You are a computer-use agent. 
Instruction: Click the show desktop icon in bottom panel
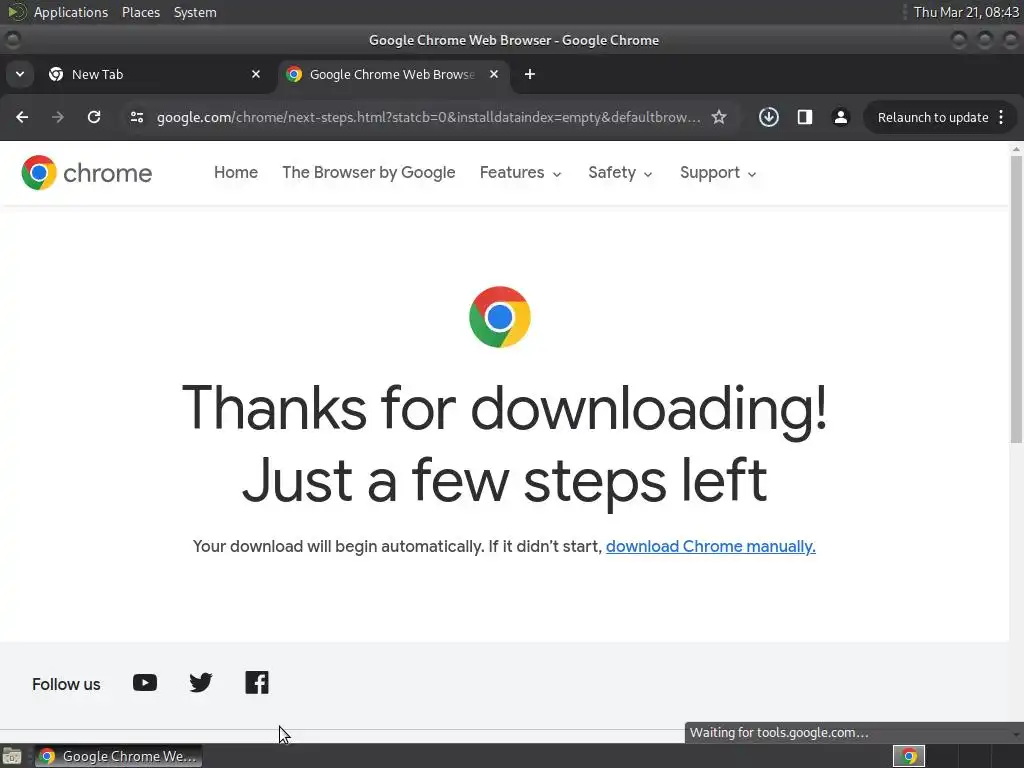[x=12, y=756]
